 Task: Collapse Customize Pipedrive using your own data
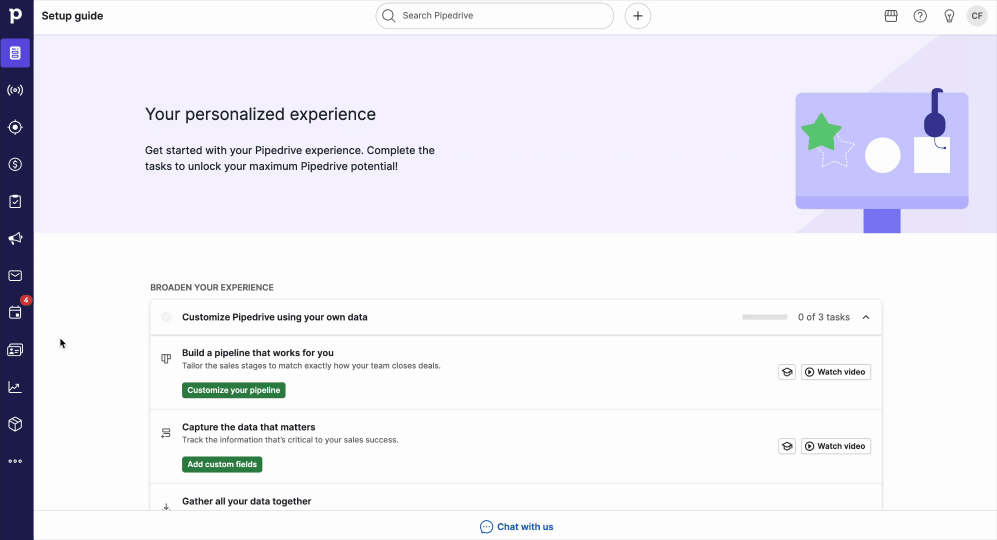coord(865,317)
